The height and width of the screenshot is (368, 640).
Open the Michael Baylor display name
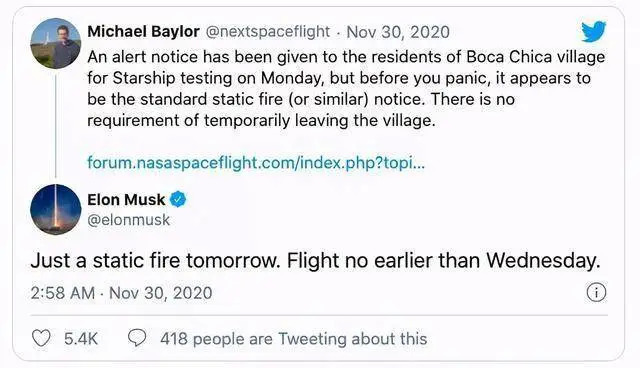(143, 31)
